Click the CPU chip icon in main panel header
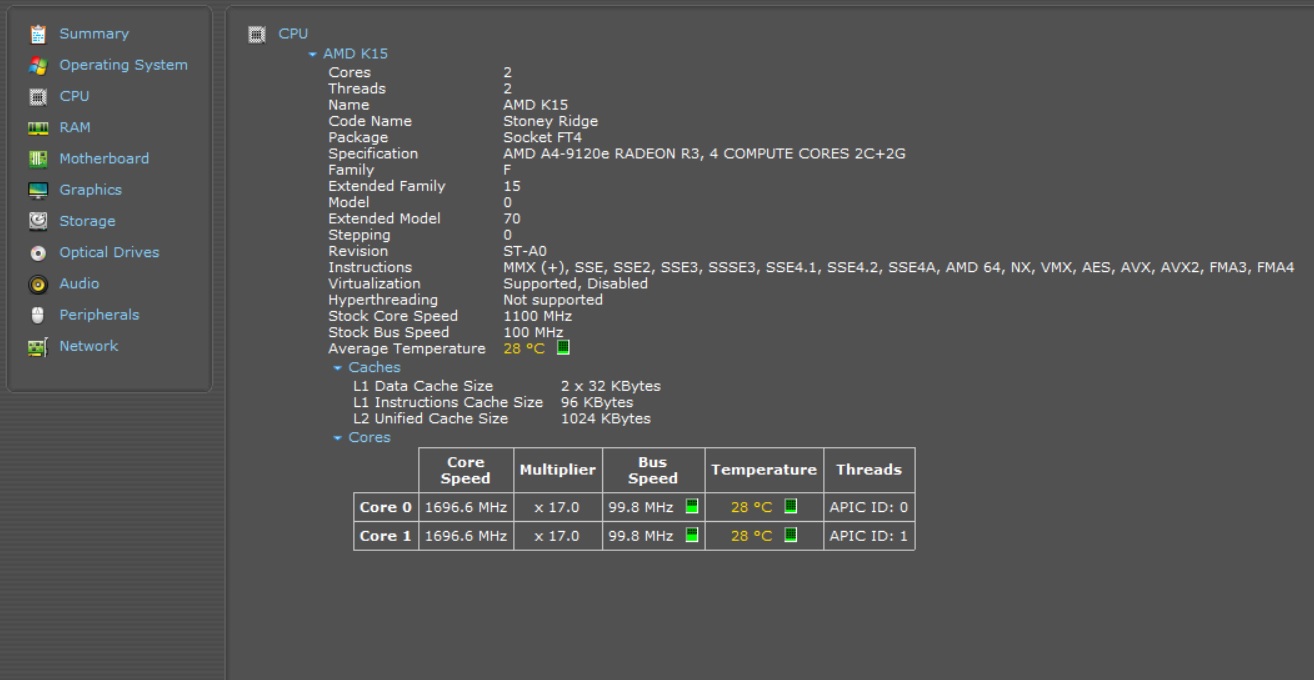Viewport: 1314px width, 680px height. (257, 34)
